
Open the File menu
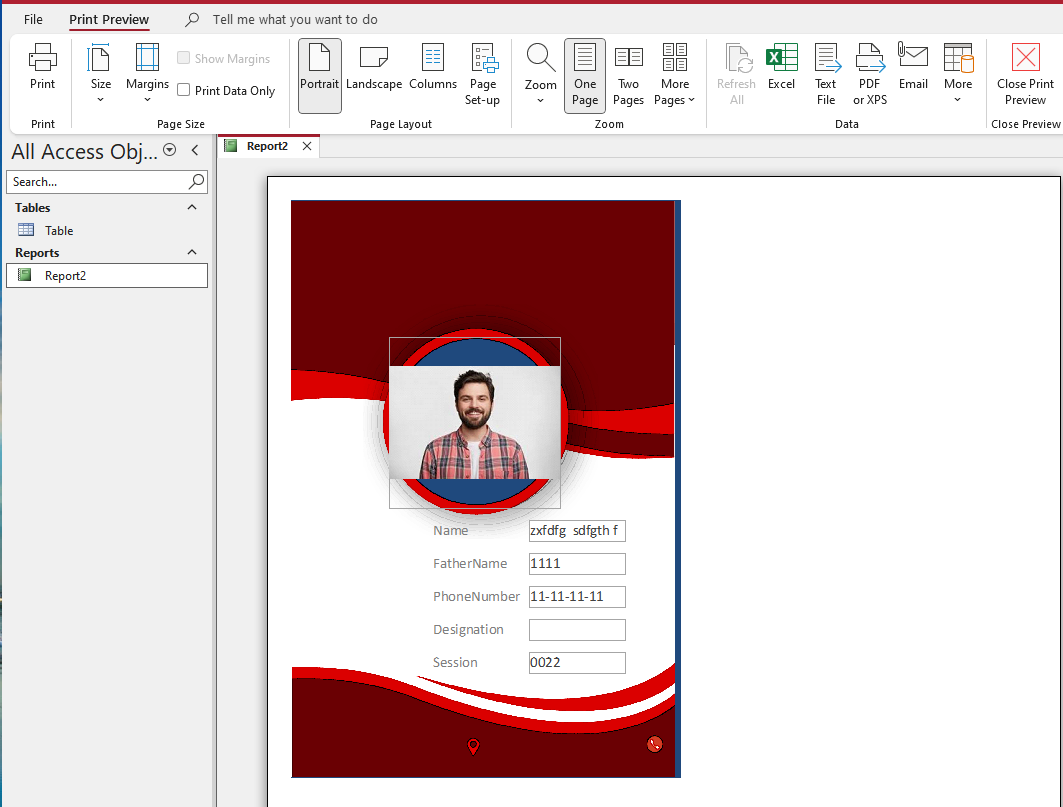[33, 20]
